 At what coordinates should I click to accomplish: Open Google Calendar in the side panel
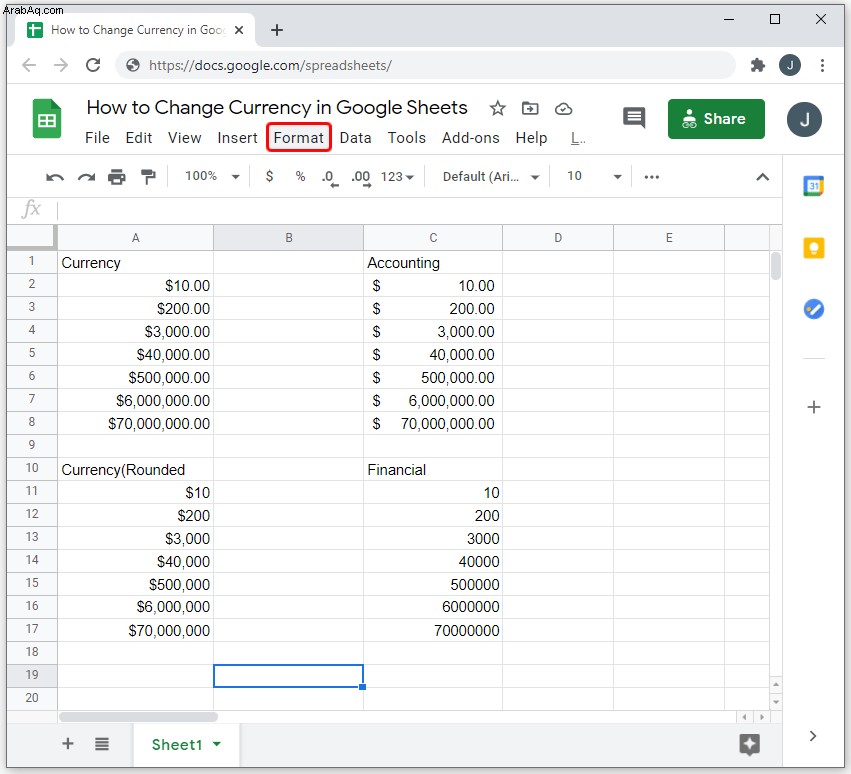[814, 186]
